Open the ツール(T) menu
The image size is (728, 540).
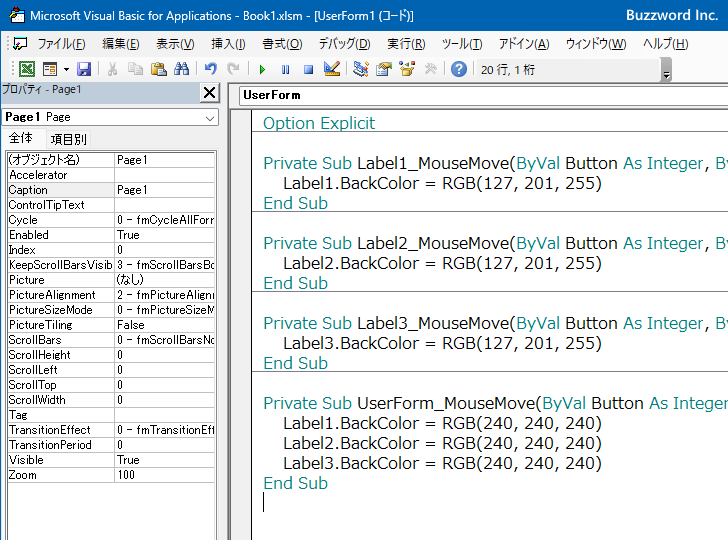point(462,44)
